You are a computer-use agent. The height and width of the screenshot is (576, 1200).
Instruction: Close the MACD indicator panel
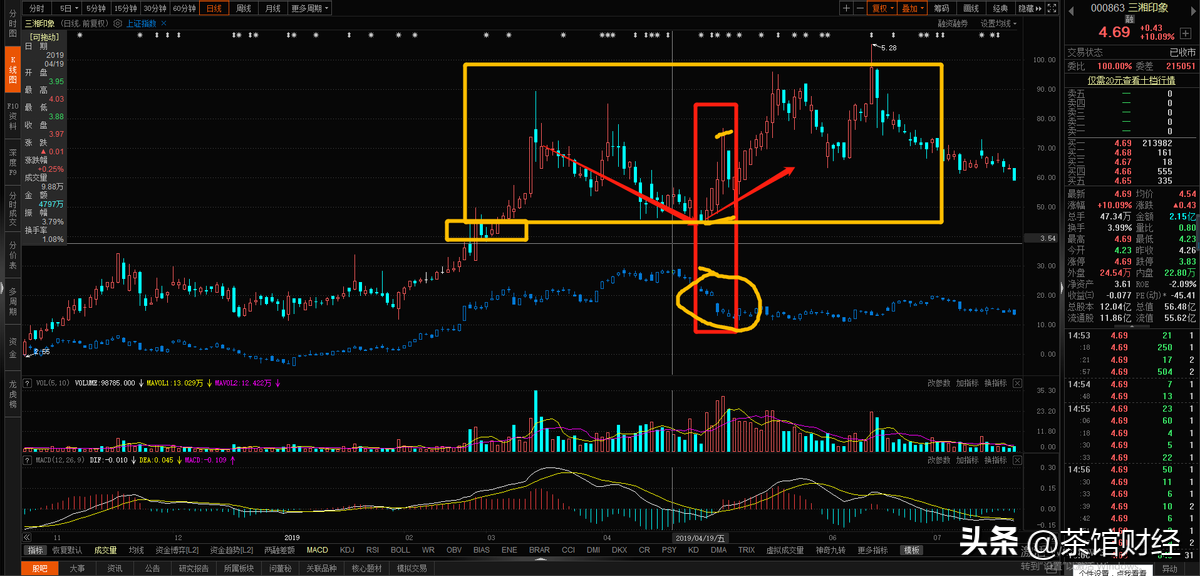1018,460
